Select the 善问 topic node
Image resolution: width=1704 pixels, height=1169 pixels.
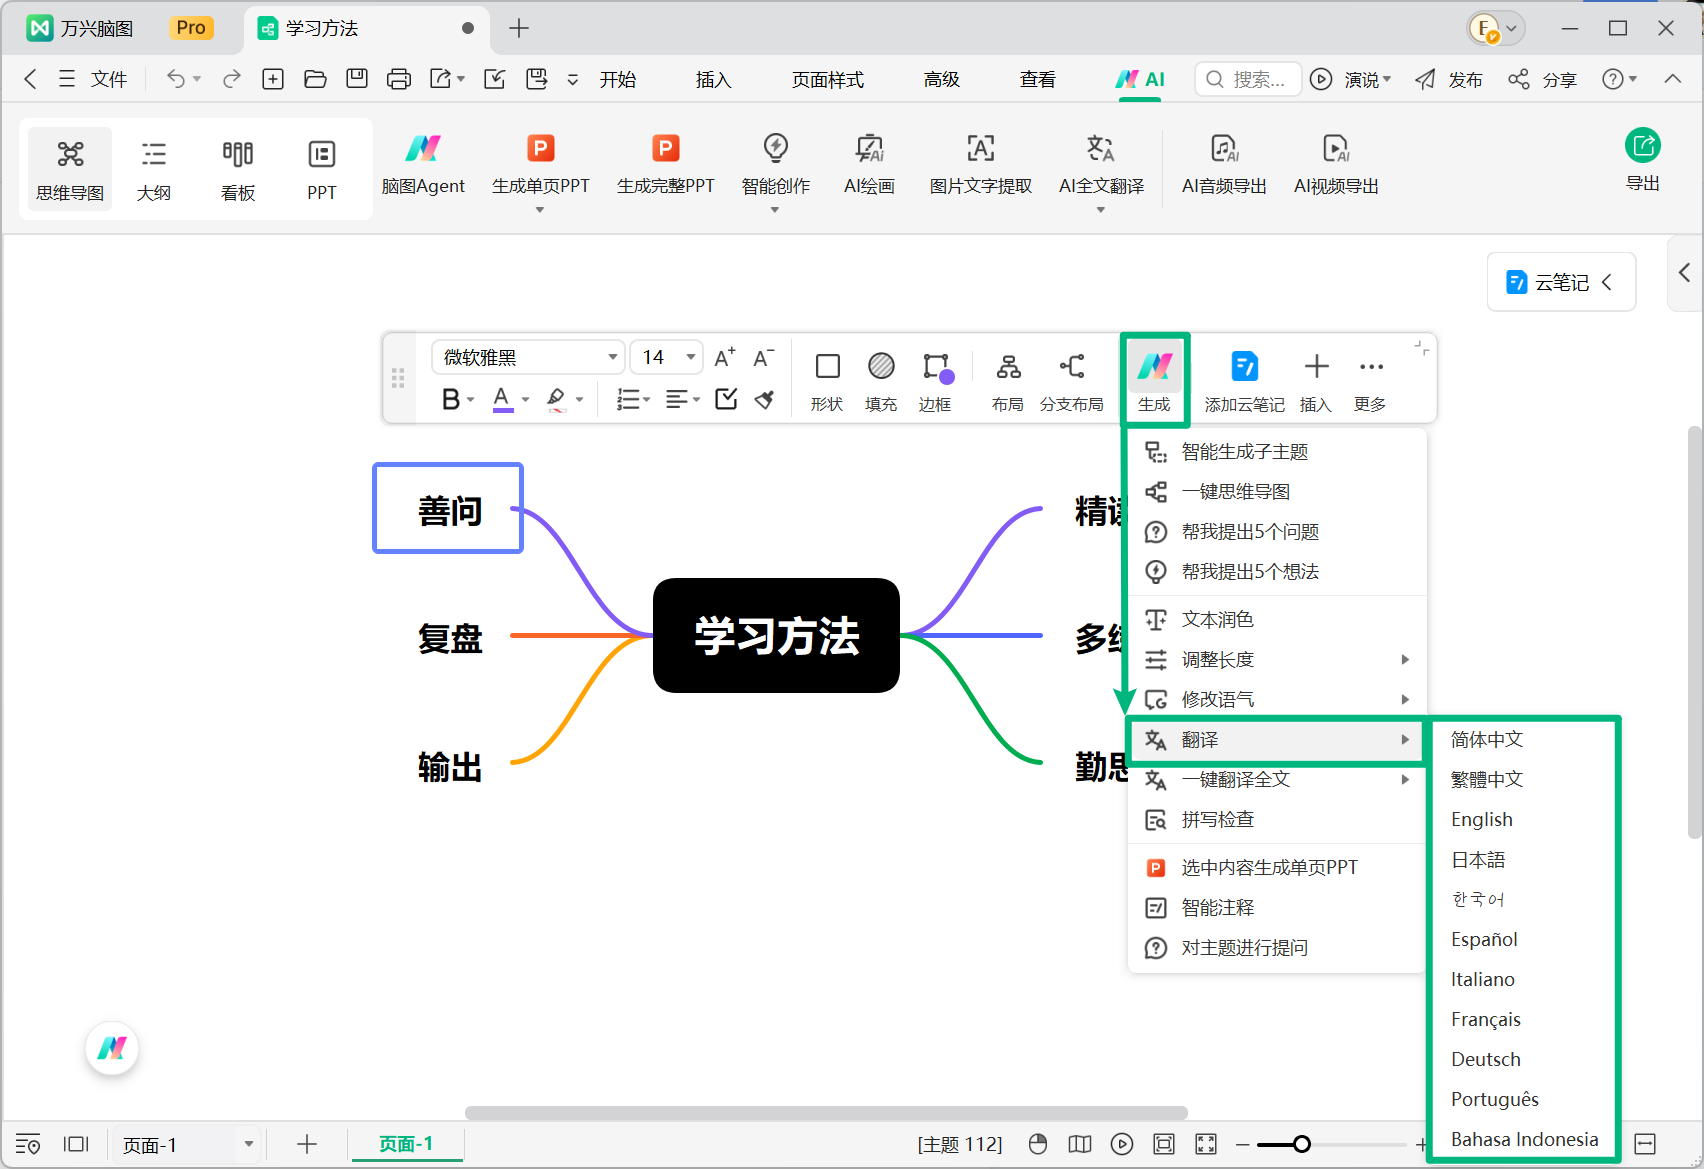[x=449, y=509]
